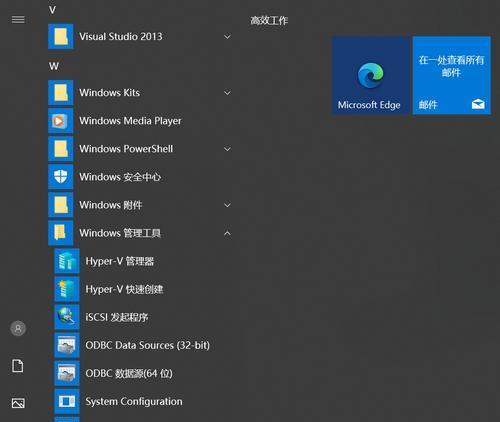Open the Documents sidebar icon
The height and width of the screenshot is (422, 500).
click(x=18, y=366)
